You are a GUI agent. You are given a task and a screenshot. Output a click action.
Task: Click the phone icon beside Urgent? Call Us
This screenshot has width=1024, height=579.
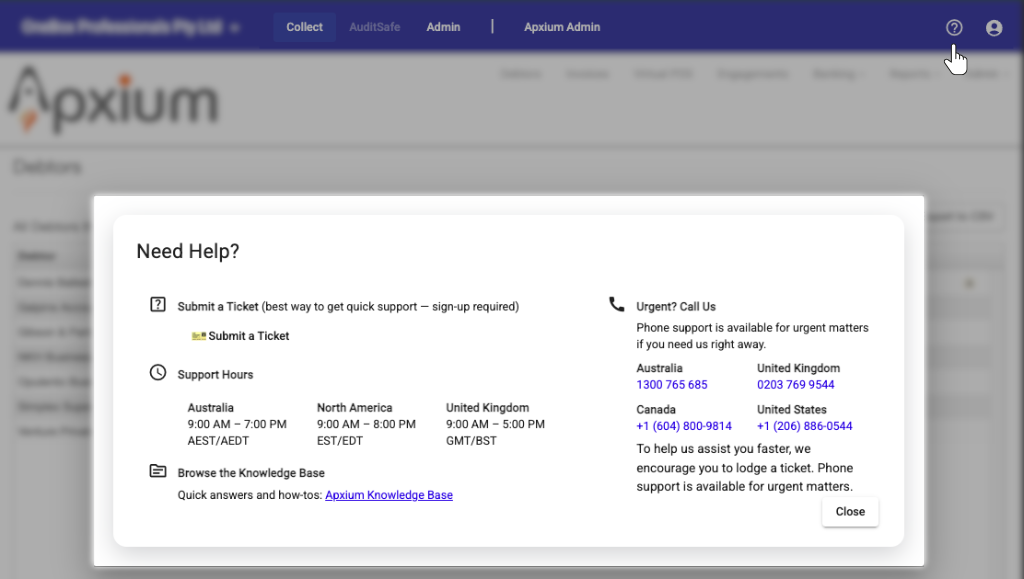pyautogui.click(x=616, y=304)
